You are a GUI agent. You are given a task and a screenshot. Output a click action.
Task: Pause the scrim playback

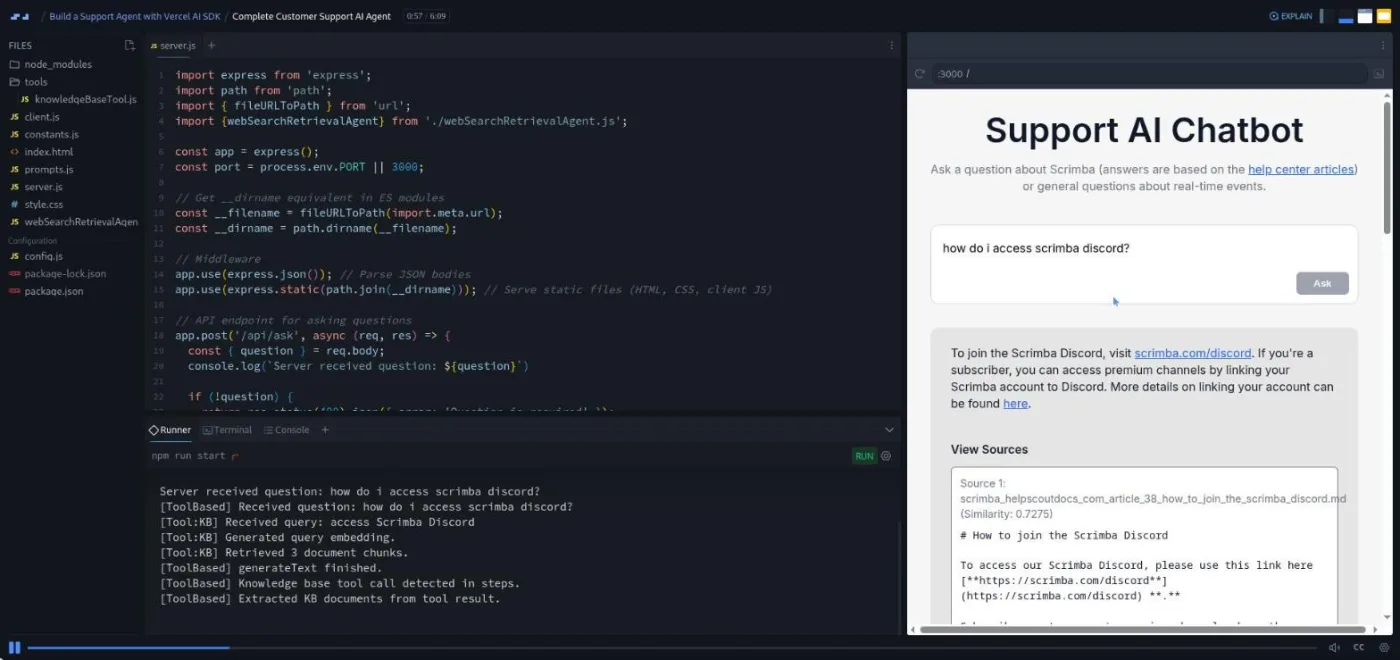tap(14, 647)
